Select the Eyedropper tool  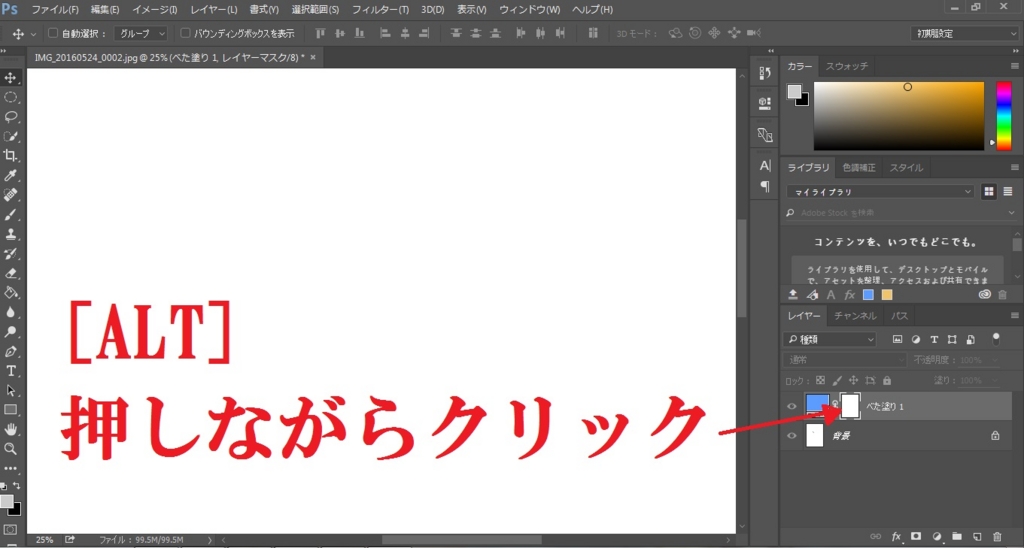click(x=10, y=175)
